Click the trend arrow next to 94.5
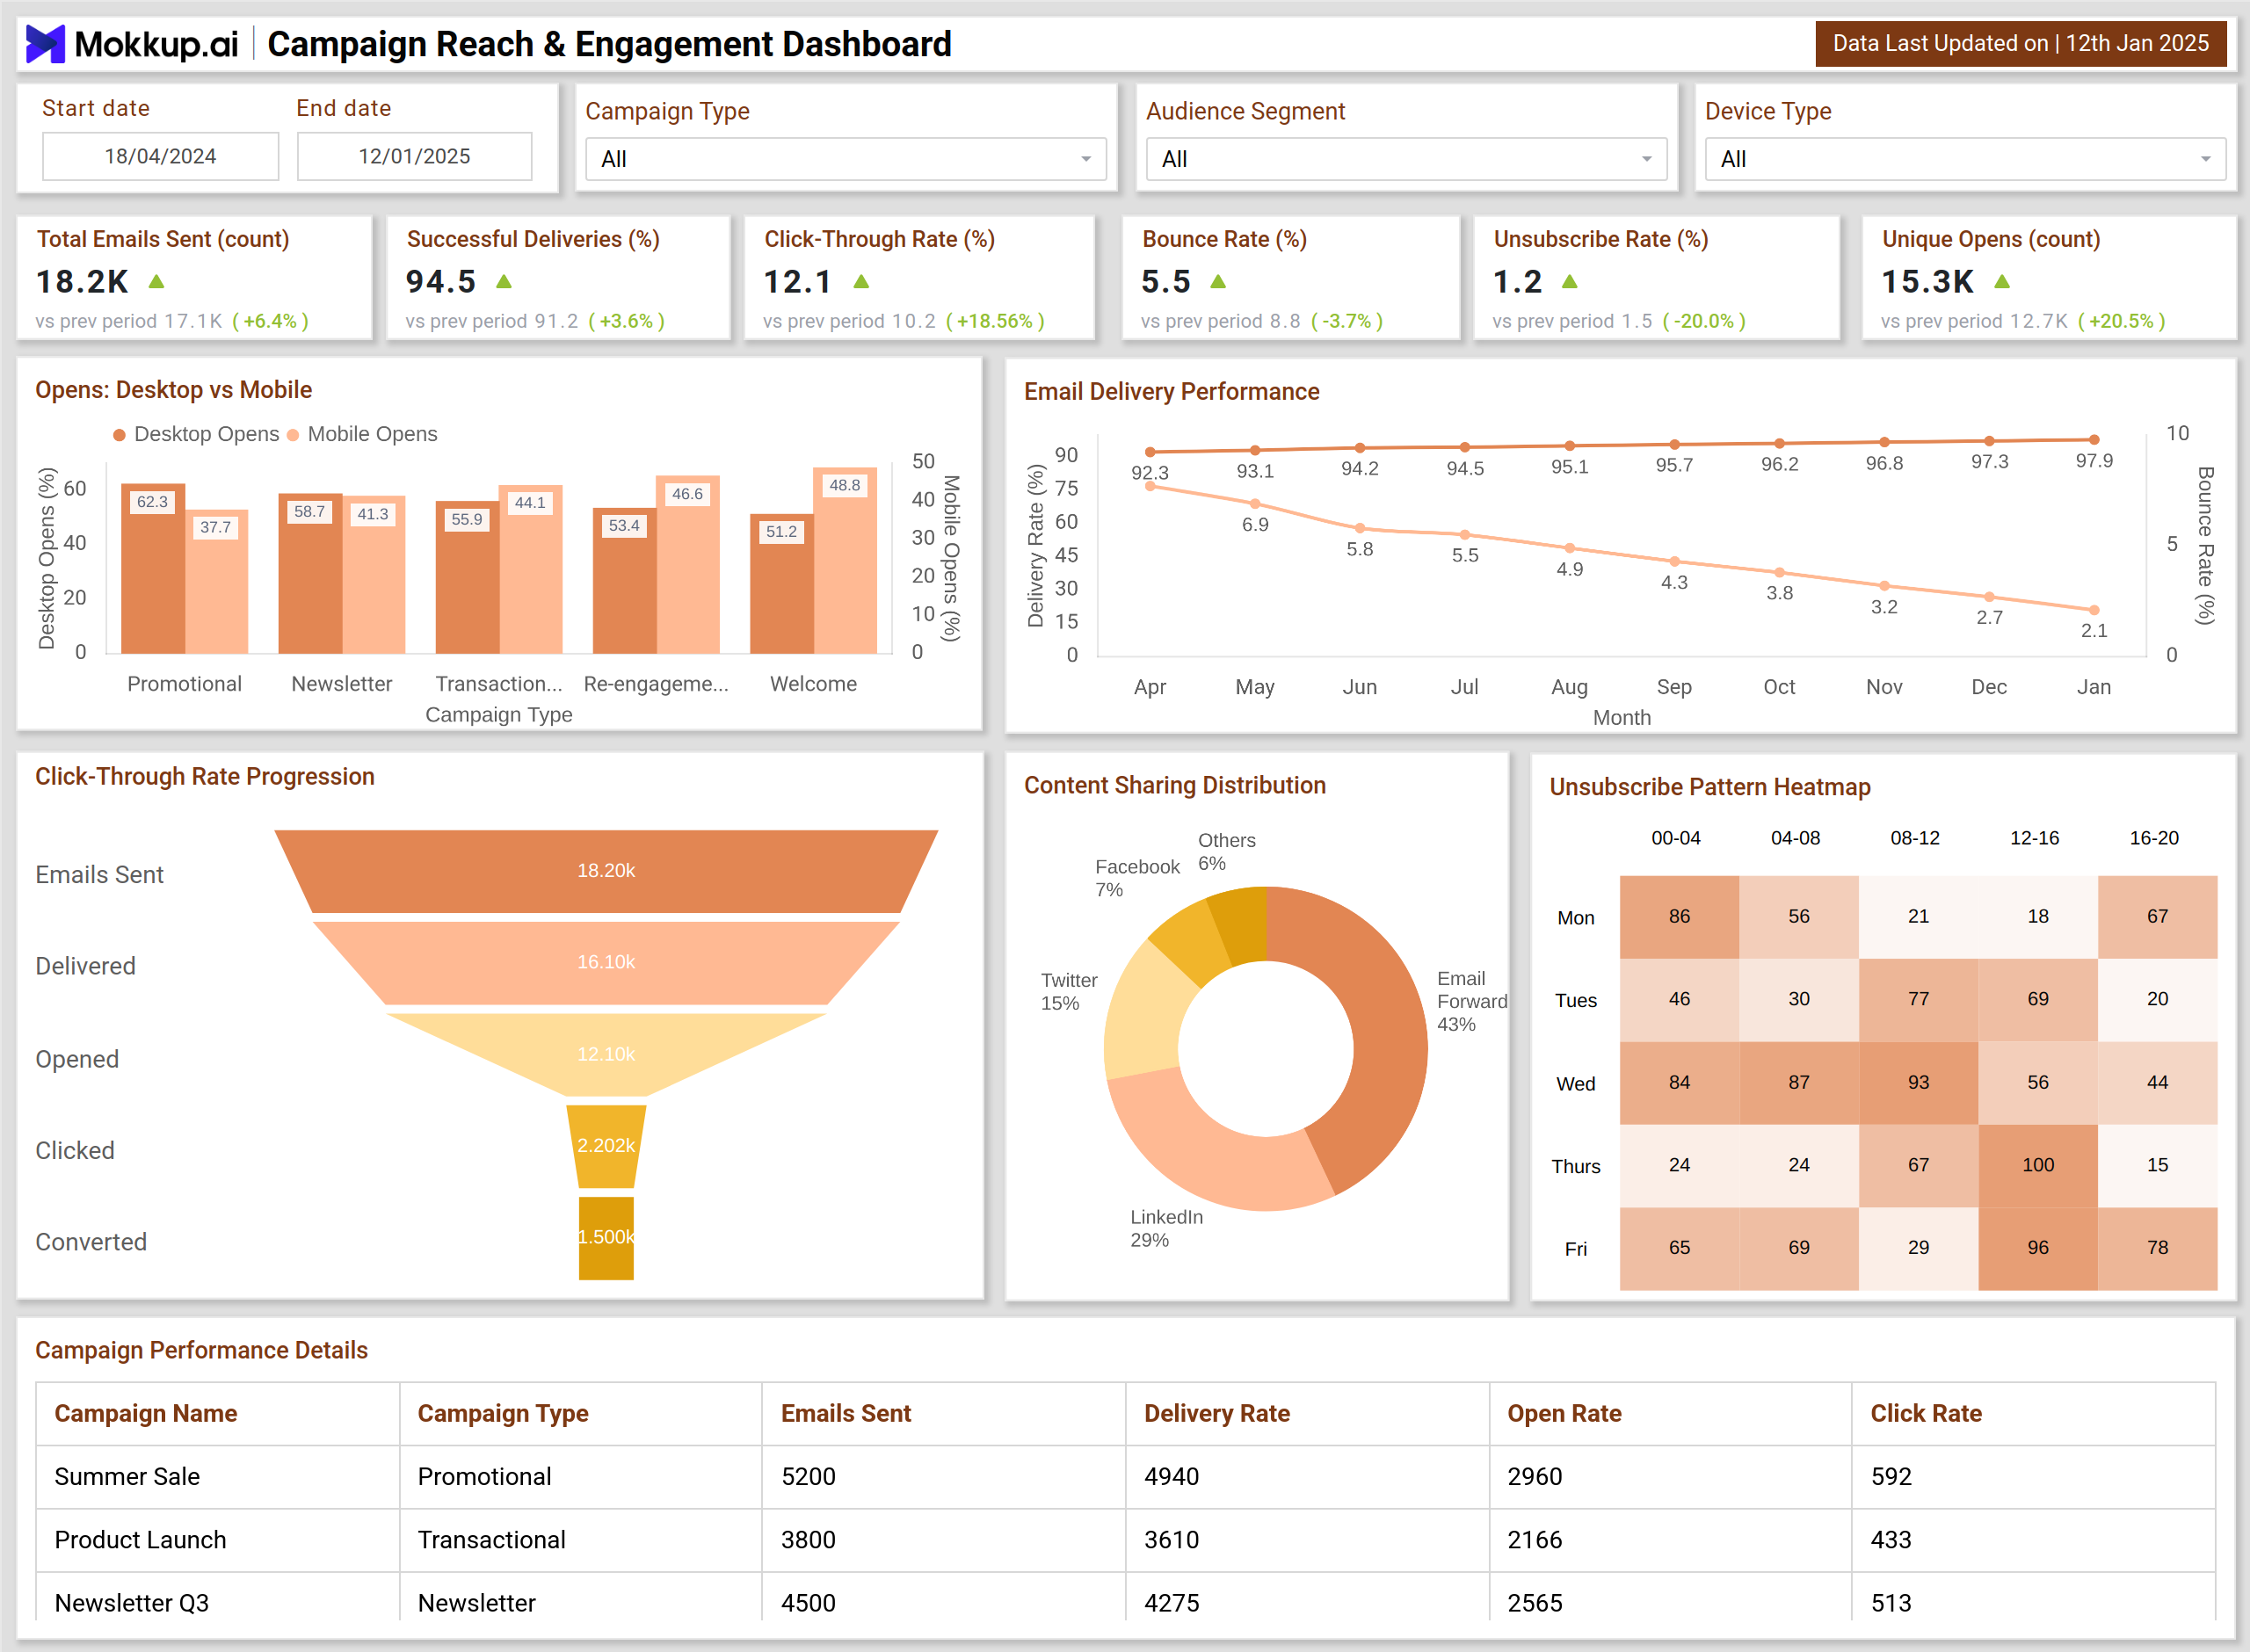This screenshot has width=2250, height=1652. (x=504, y=282)
